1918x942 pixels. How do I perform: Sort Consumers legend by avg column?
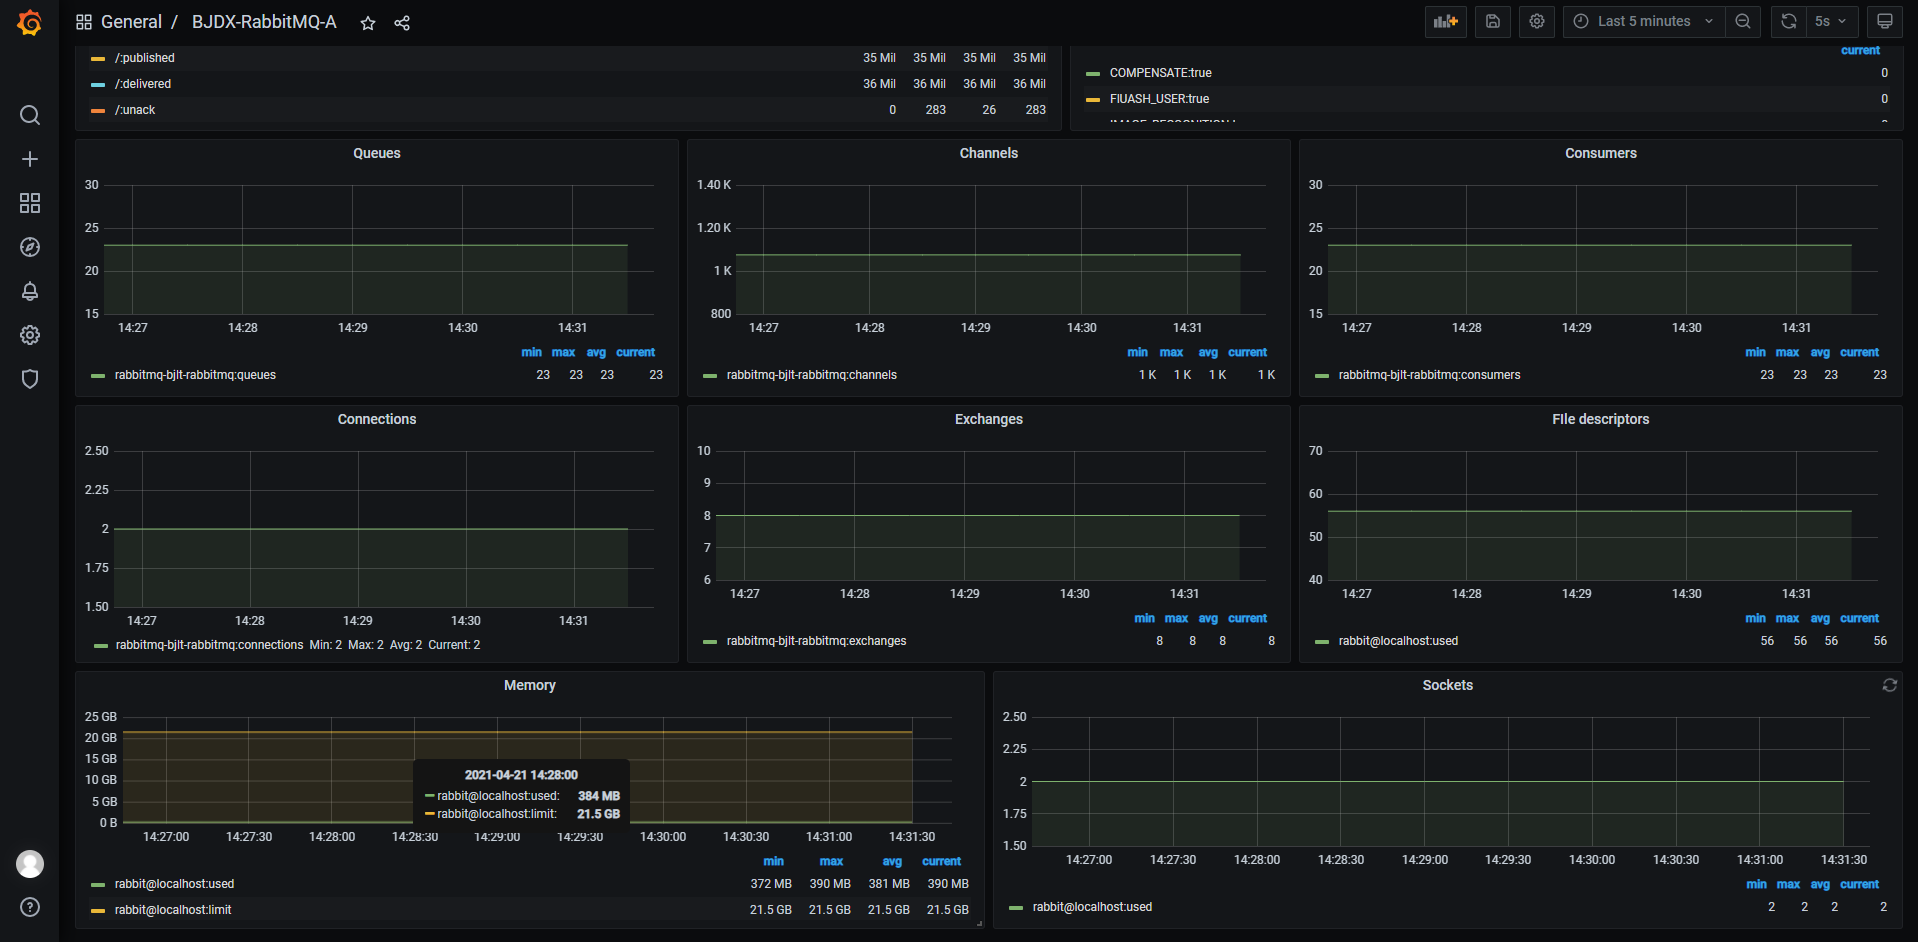1820,352
